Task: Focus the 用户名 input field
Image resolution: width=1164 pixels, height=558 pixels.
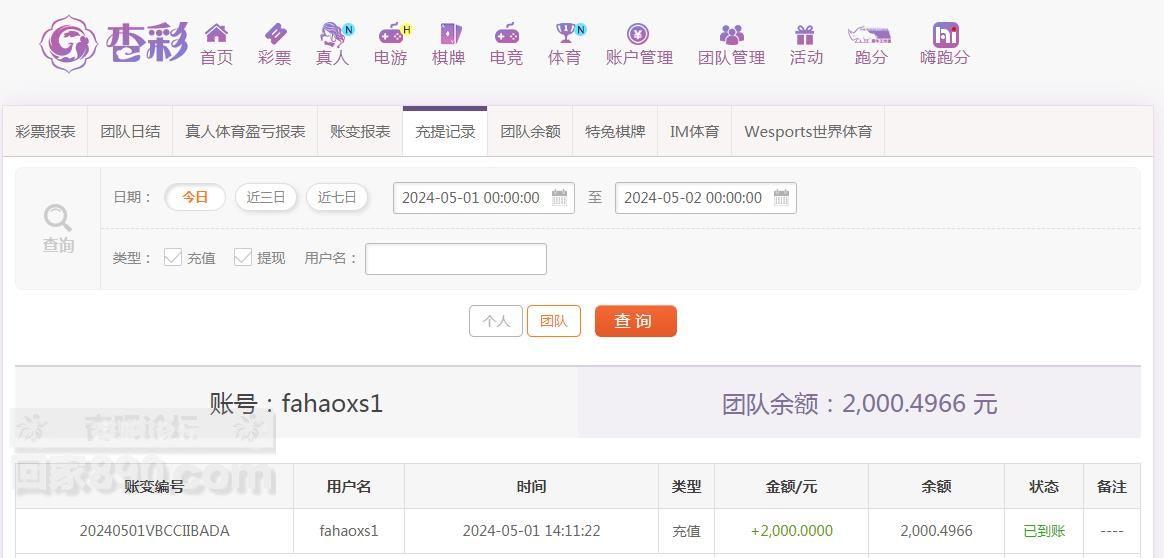Action: tap(456, 259)
